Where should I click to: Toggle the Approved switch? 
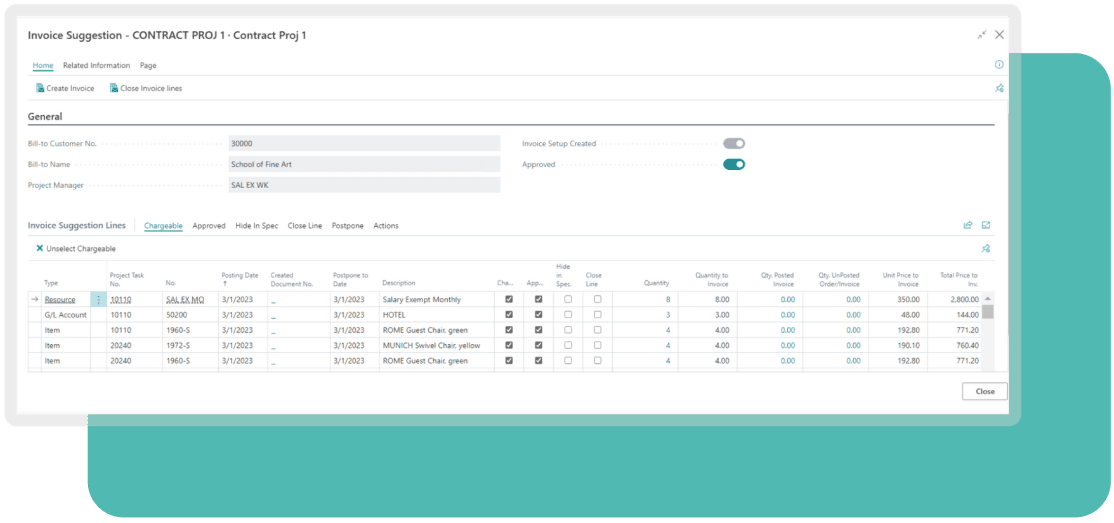[734, 164]
